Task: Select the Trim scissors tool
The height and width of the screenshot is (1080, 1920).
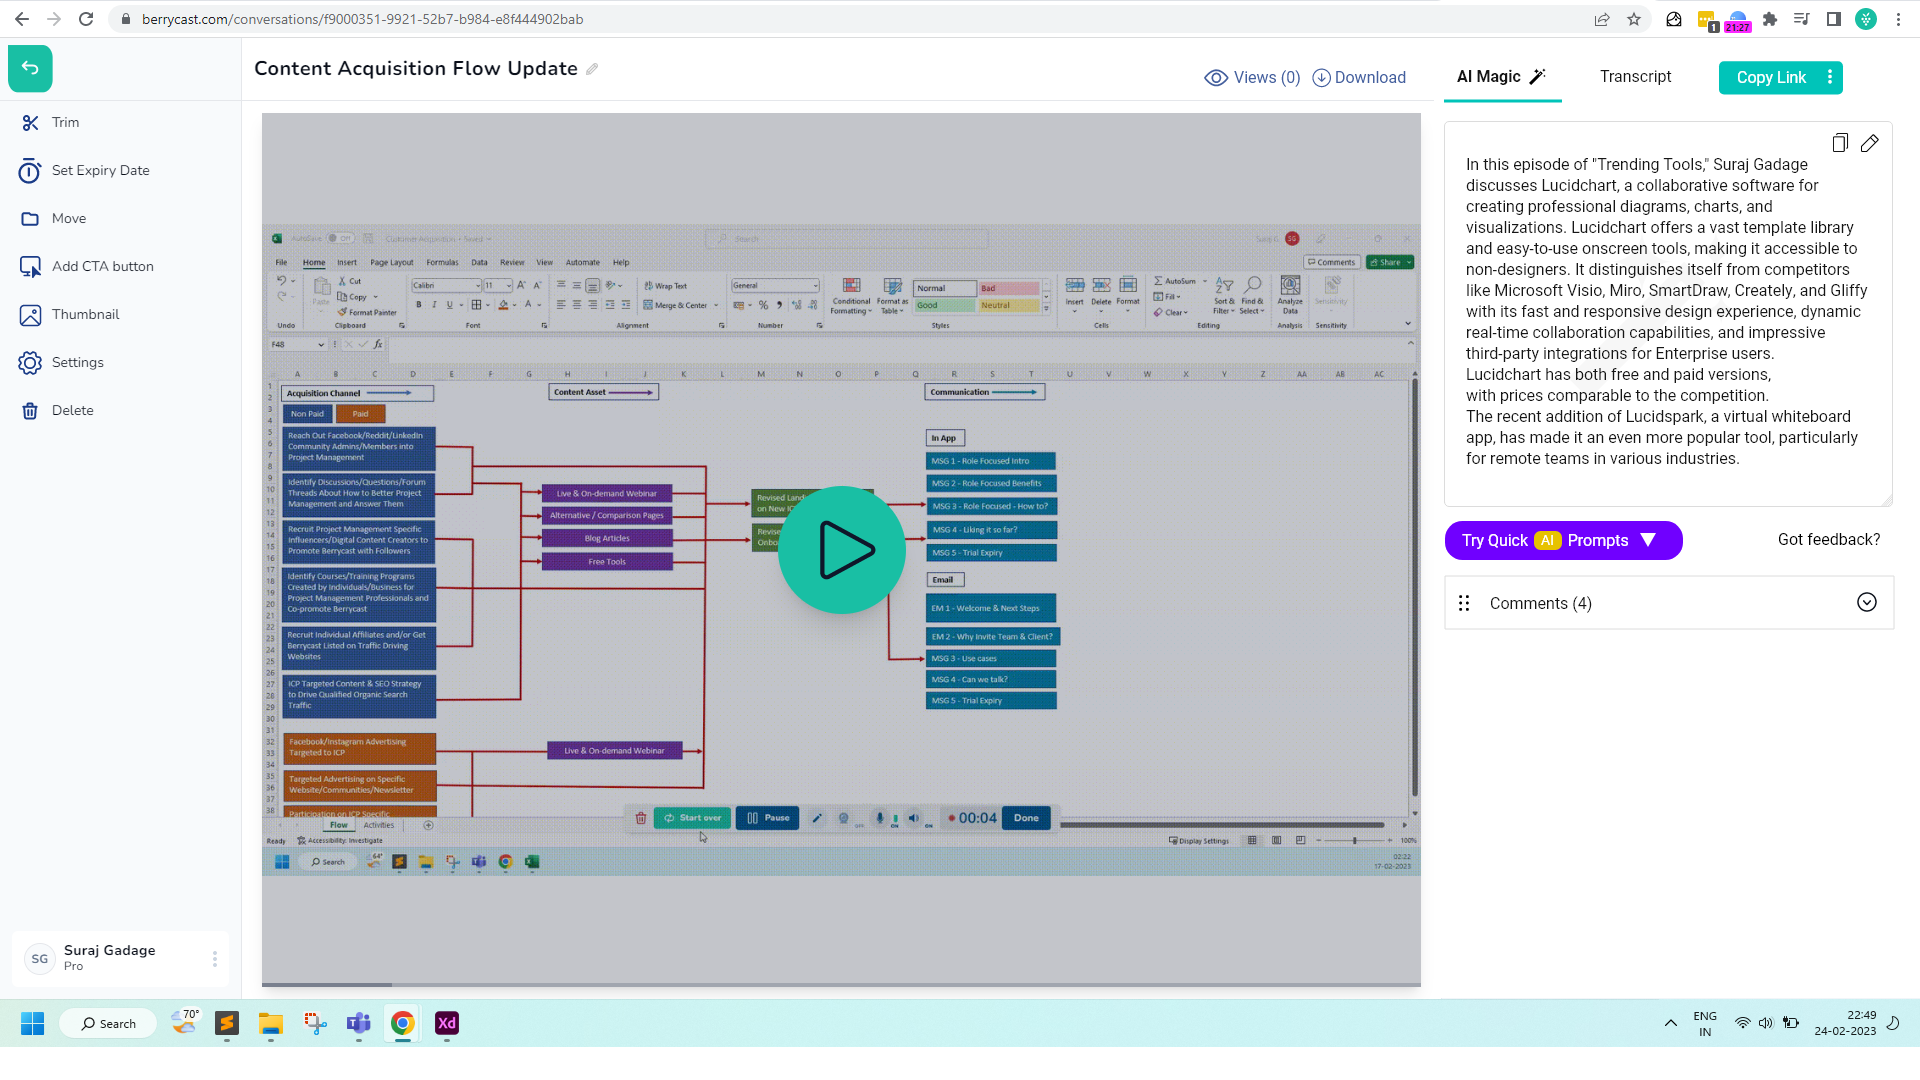Action: click(x=31, y=122)
